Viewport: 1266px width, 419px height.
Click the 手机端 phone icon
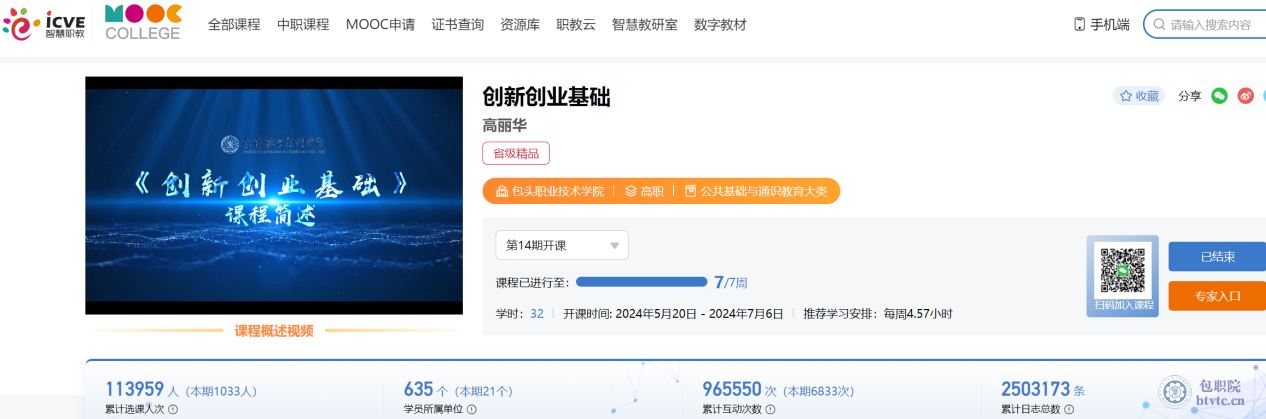pos(1079,25)
